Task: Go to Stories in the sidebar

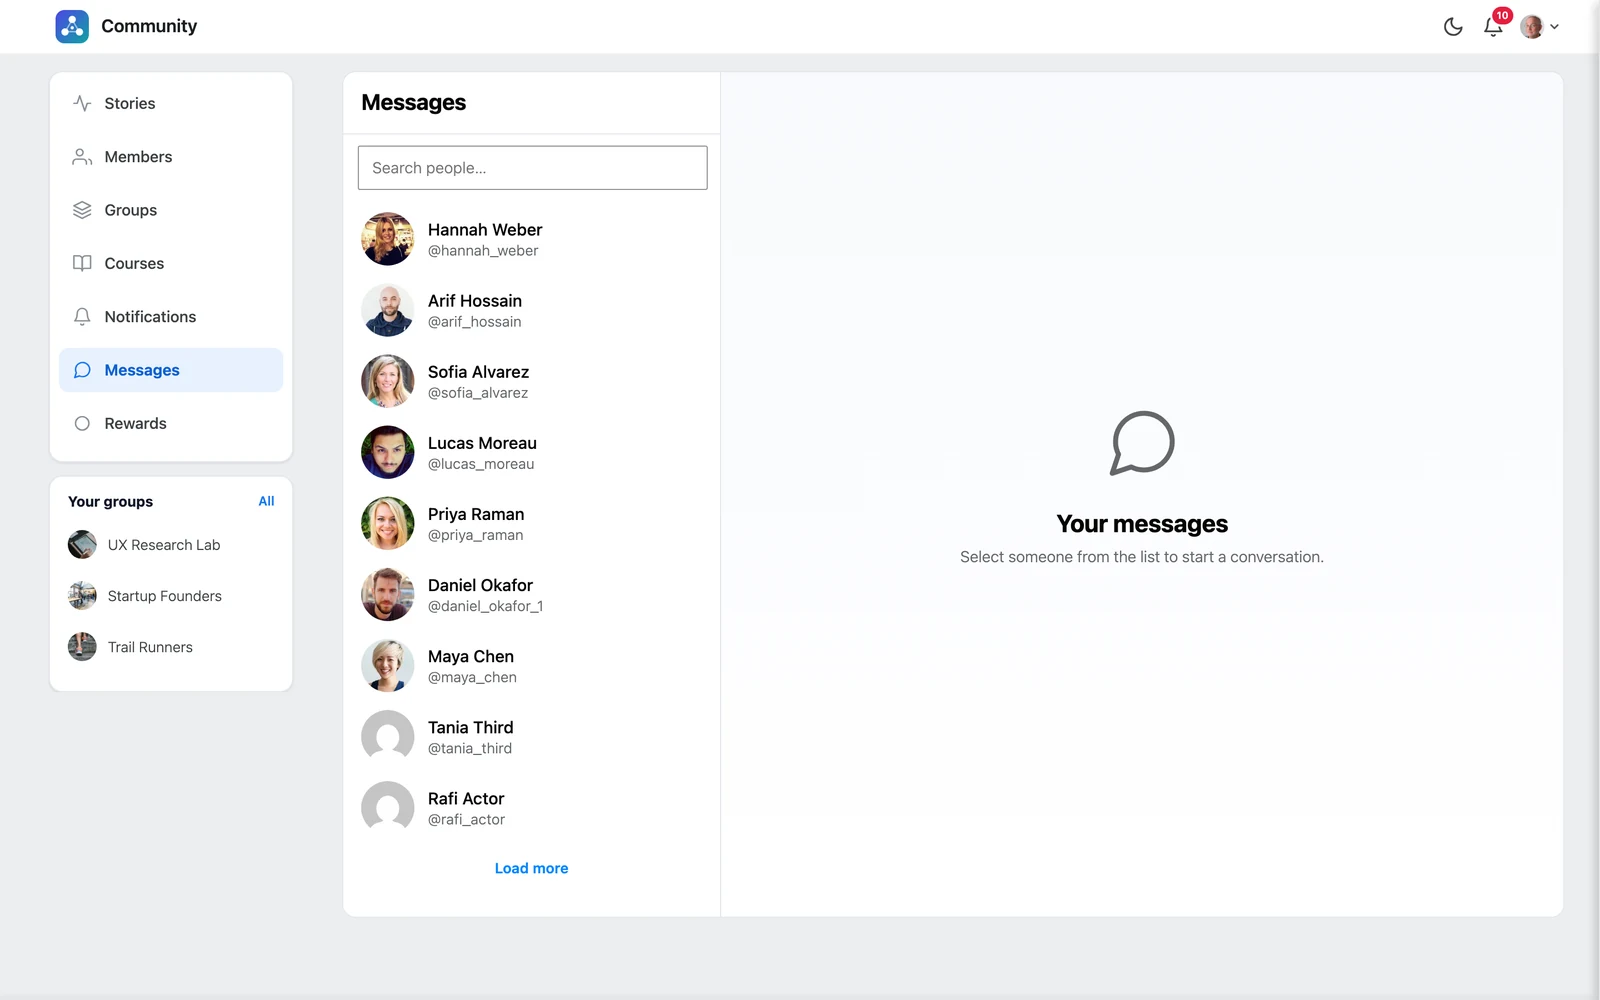Action: (171, 103)
